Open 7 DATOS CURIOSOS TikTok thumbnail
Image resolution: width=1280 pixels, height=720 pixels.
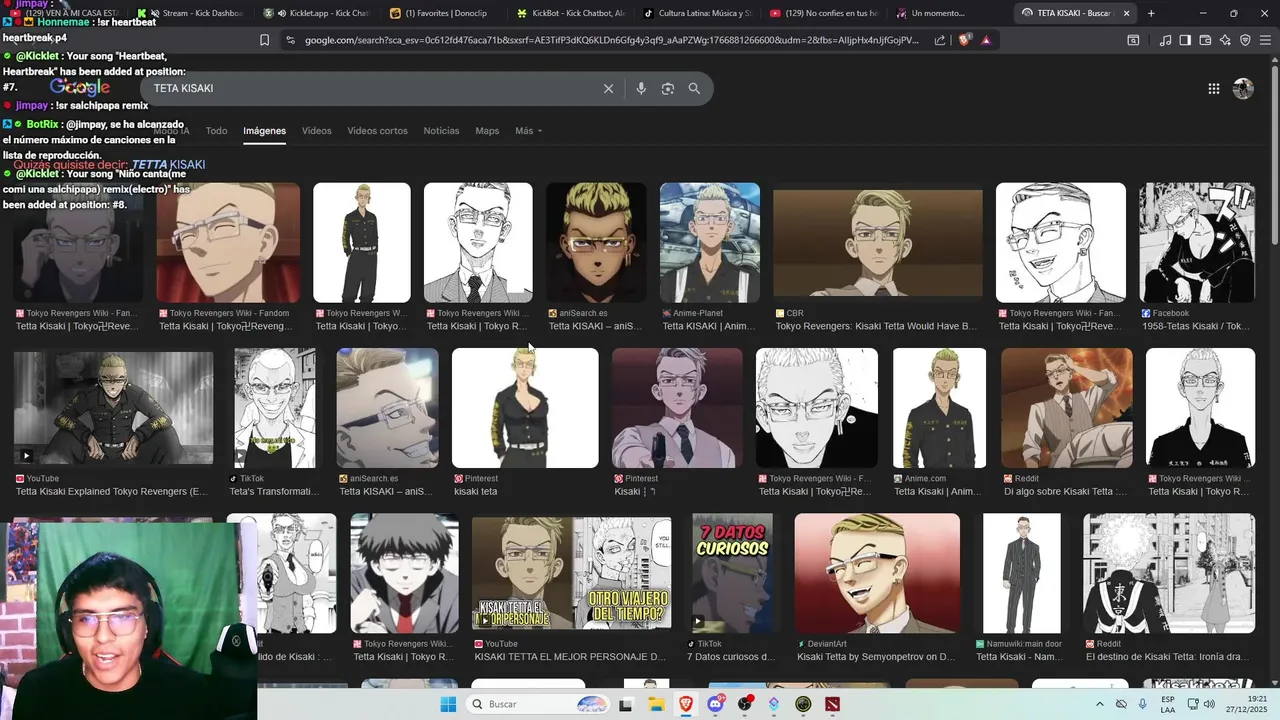click(732, 572)
